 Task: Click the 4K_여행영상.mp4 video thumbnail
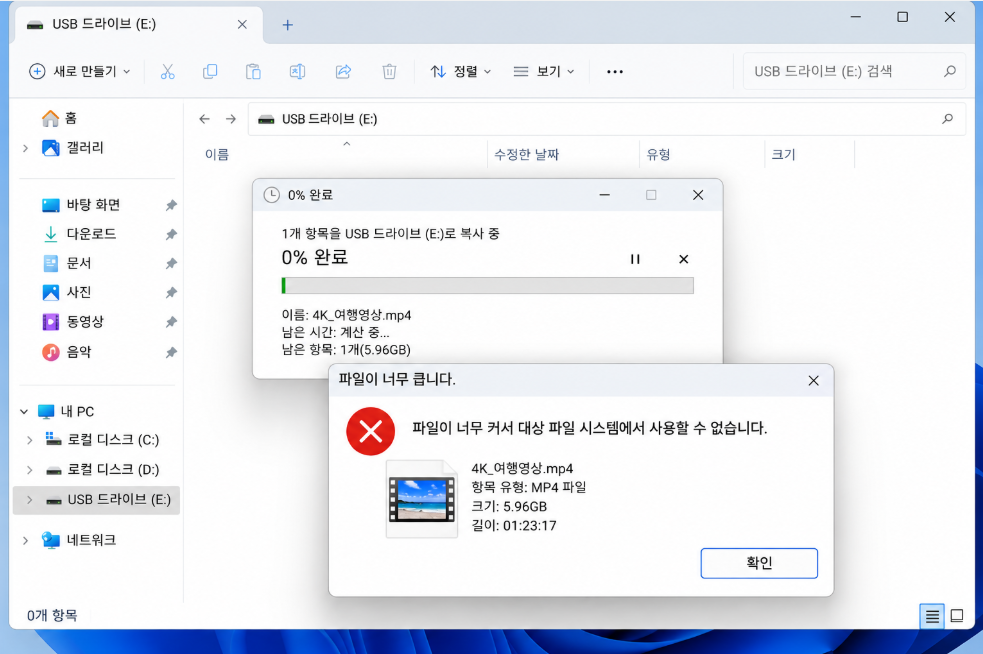(422, 499)
